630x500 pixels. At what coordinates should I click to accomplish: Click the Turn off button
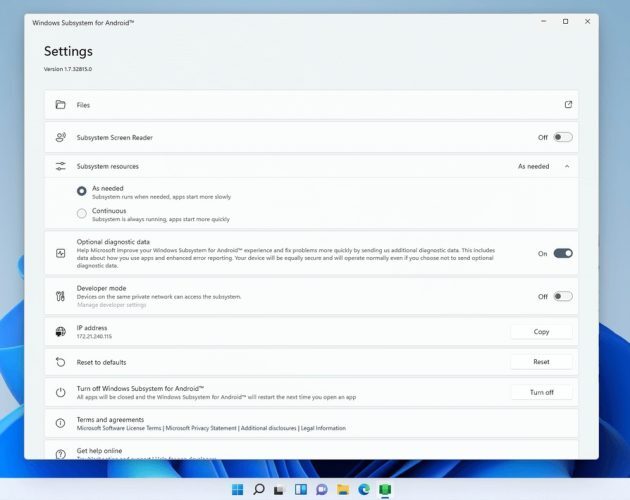coord(541,392)
